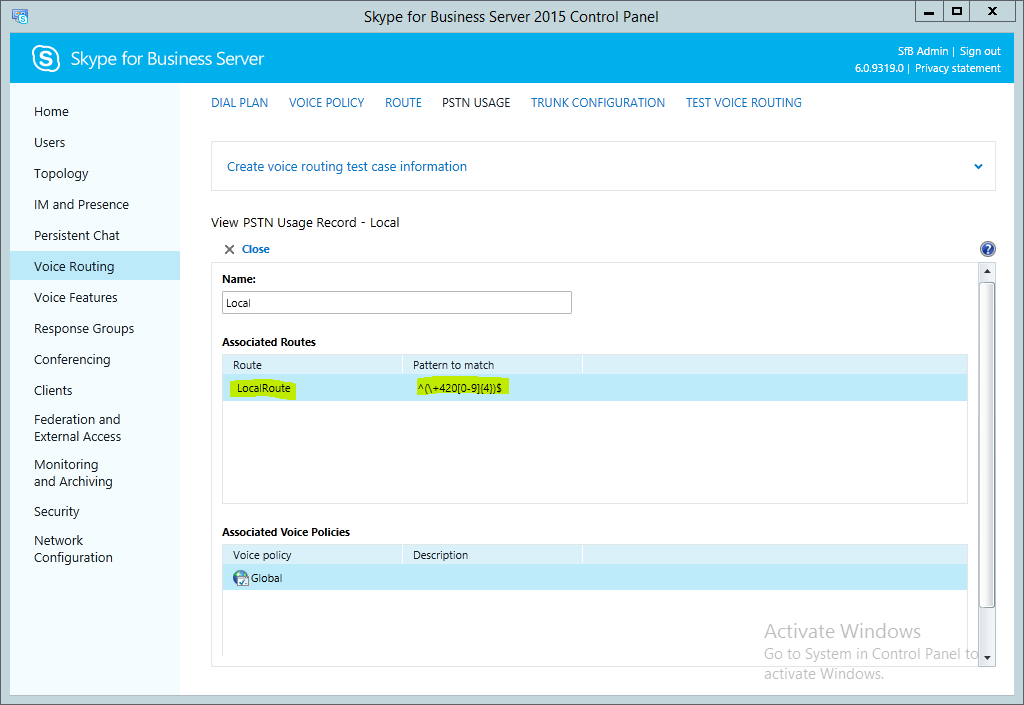The image size is (1024, 705).
Task: Click the Skype for Business logo icon
Action: 46,59
